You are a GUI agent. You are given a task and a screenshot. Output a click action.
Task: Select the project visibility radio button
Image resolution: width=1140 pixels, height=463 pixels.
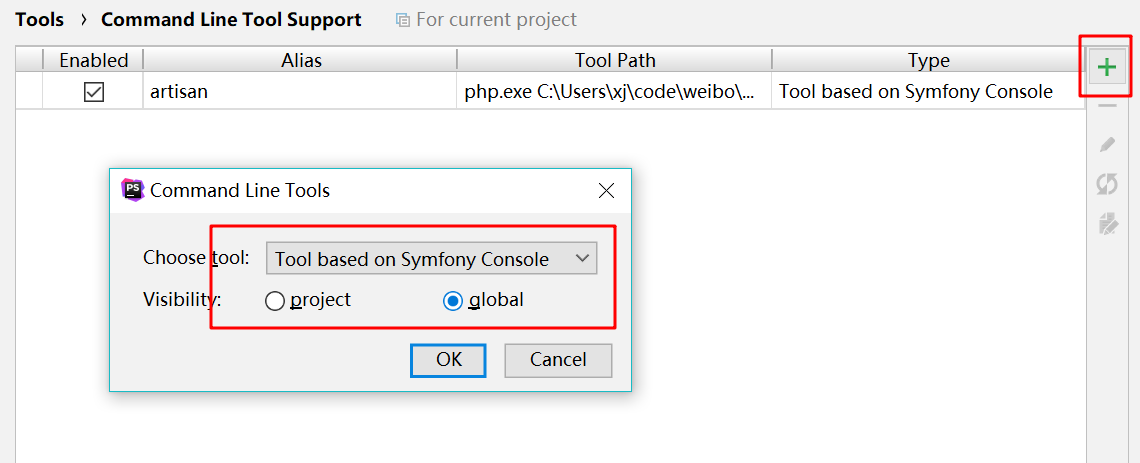point(275,301)
